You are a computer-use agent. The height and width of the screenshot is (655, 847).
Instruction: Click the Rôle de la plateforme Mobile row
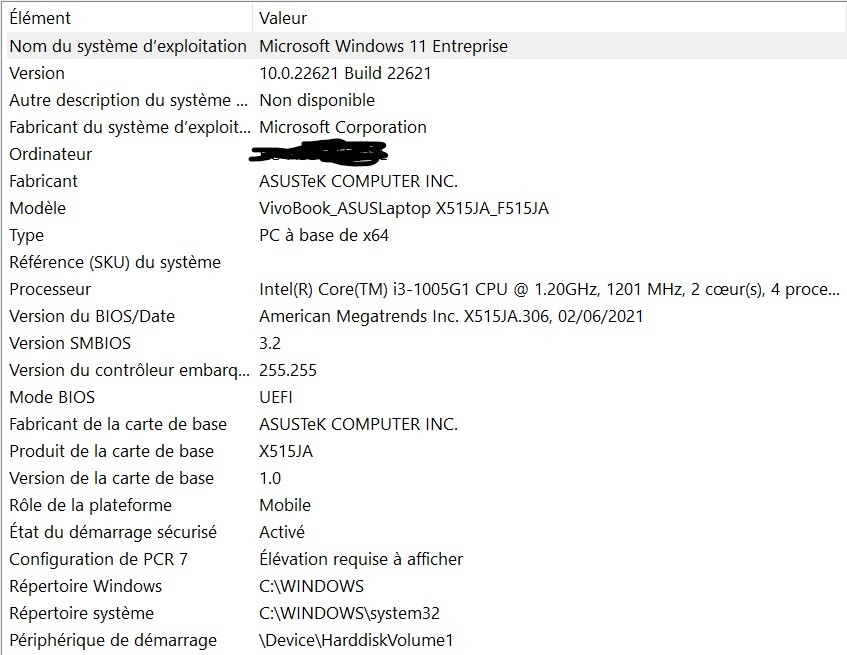click(x=425, y=505)
